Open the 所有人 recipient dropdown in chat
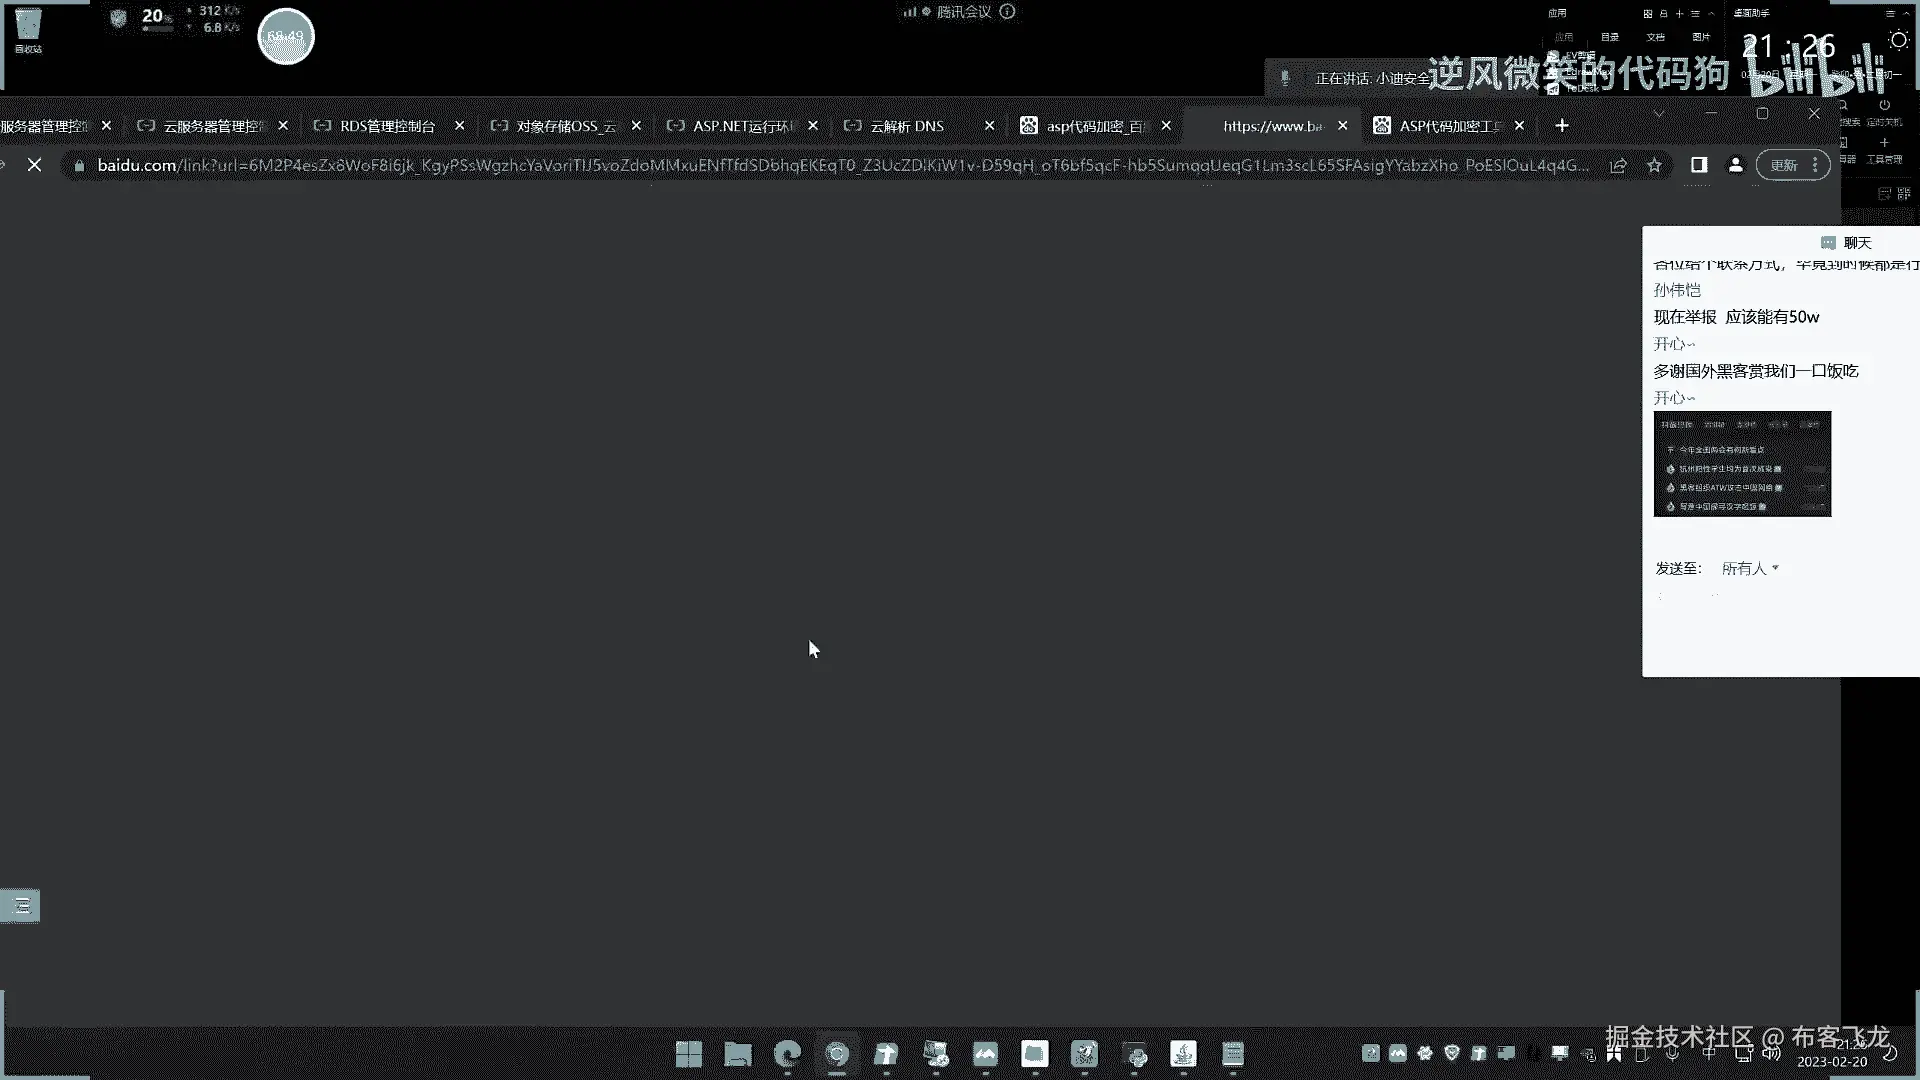Viewport: 1920px width, 1080px height. tap(1750, 568)
